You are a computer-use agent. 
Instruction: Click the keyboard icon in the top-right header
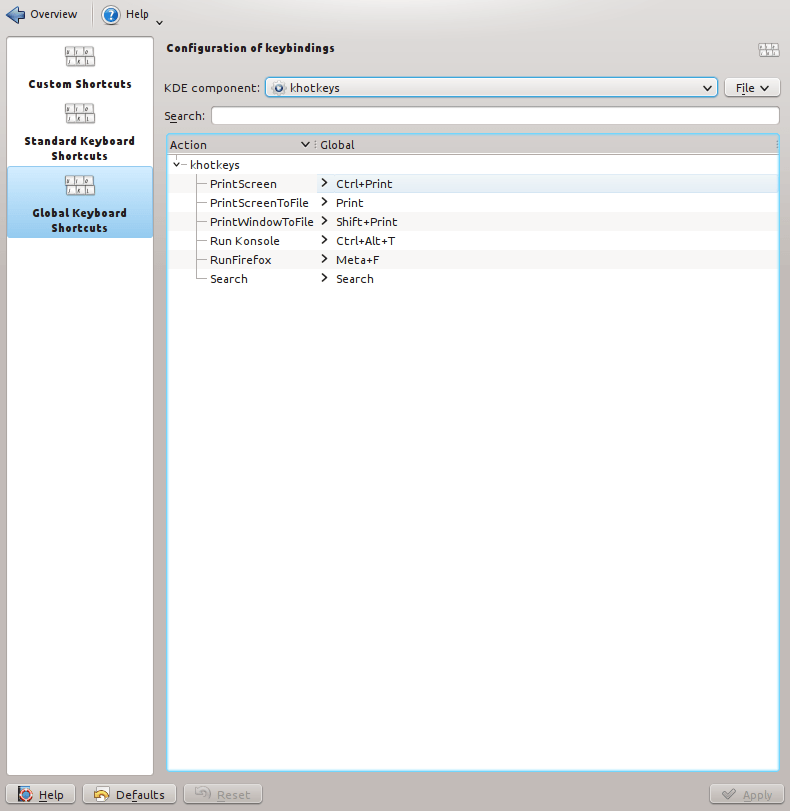(768, 50)
